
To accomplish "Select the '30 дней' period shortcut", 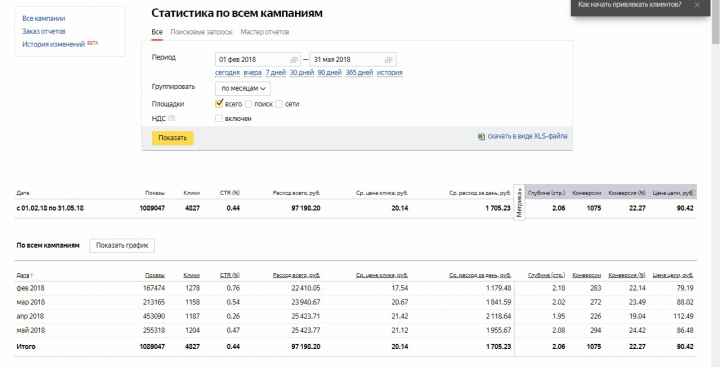I will click(302, 73).
